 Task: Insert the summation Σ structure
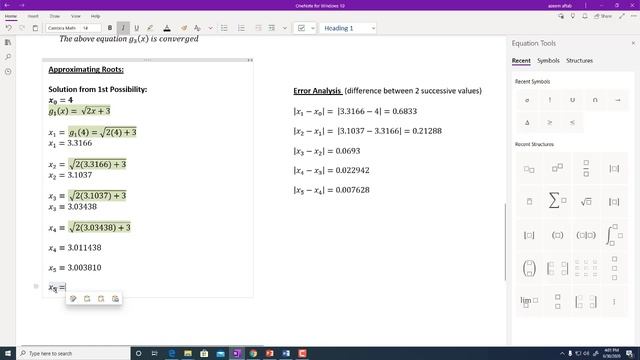tap(558, 201)
